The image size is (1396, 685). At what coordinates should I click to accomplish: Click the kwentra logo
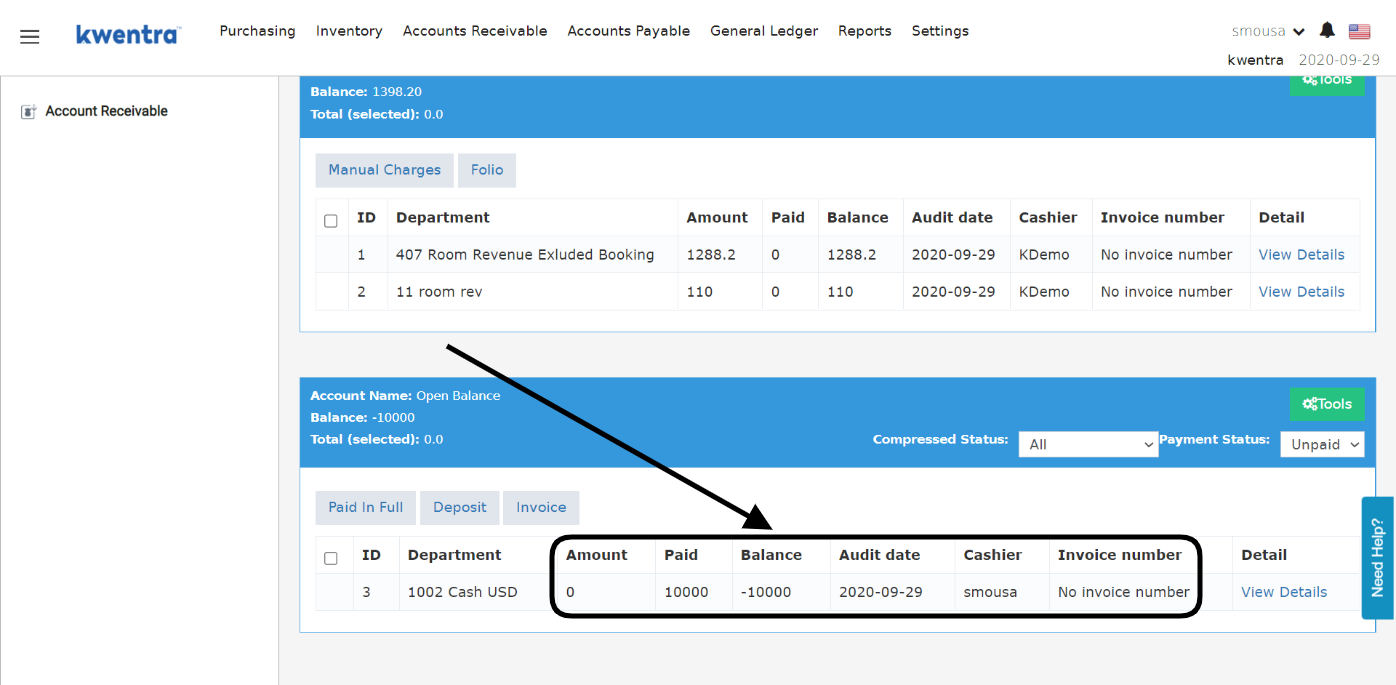(128, 35)
